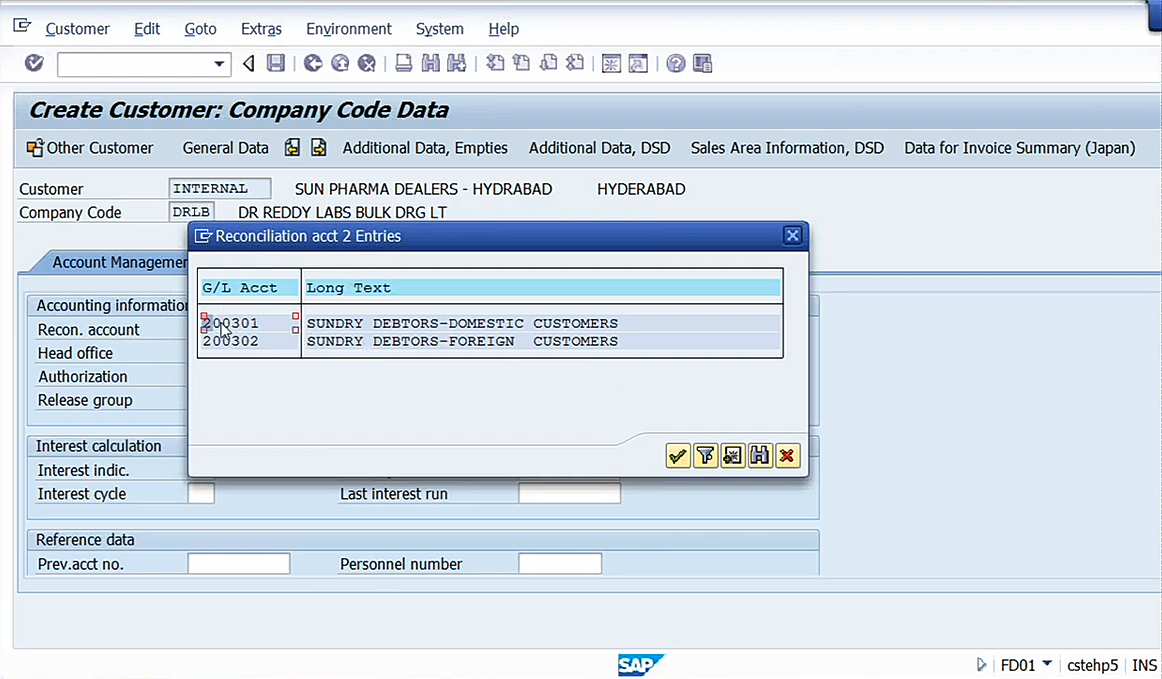Viewport: 1162px width, 679px height.
Task: Go to Previous Page icon
Action: (x=522, y=64)
